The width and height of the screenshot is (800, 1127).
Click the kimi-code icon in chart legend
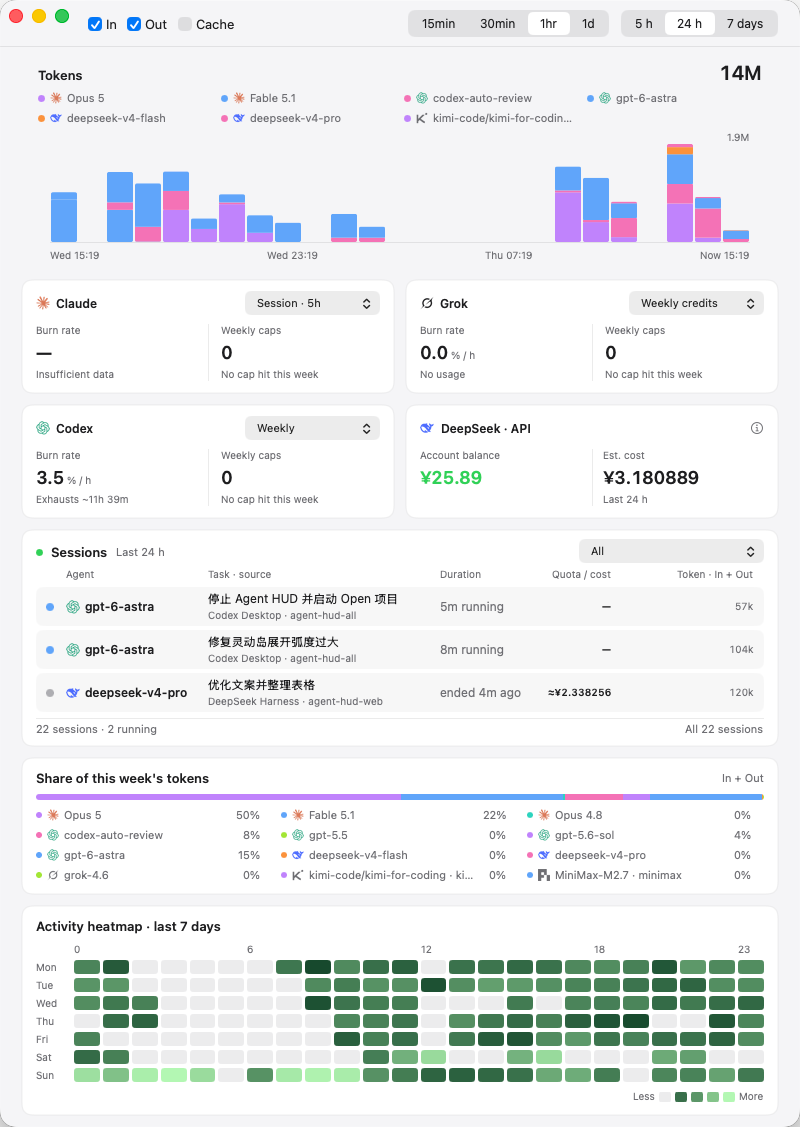422,119
